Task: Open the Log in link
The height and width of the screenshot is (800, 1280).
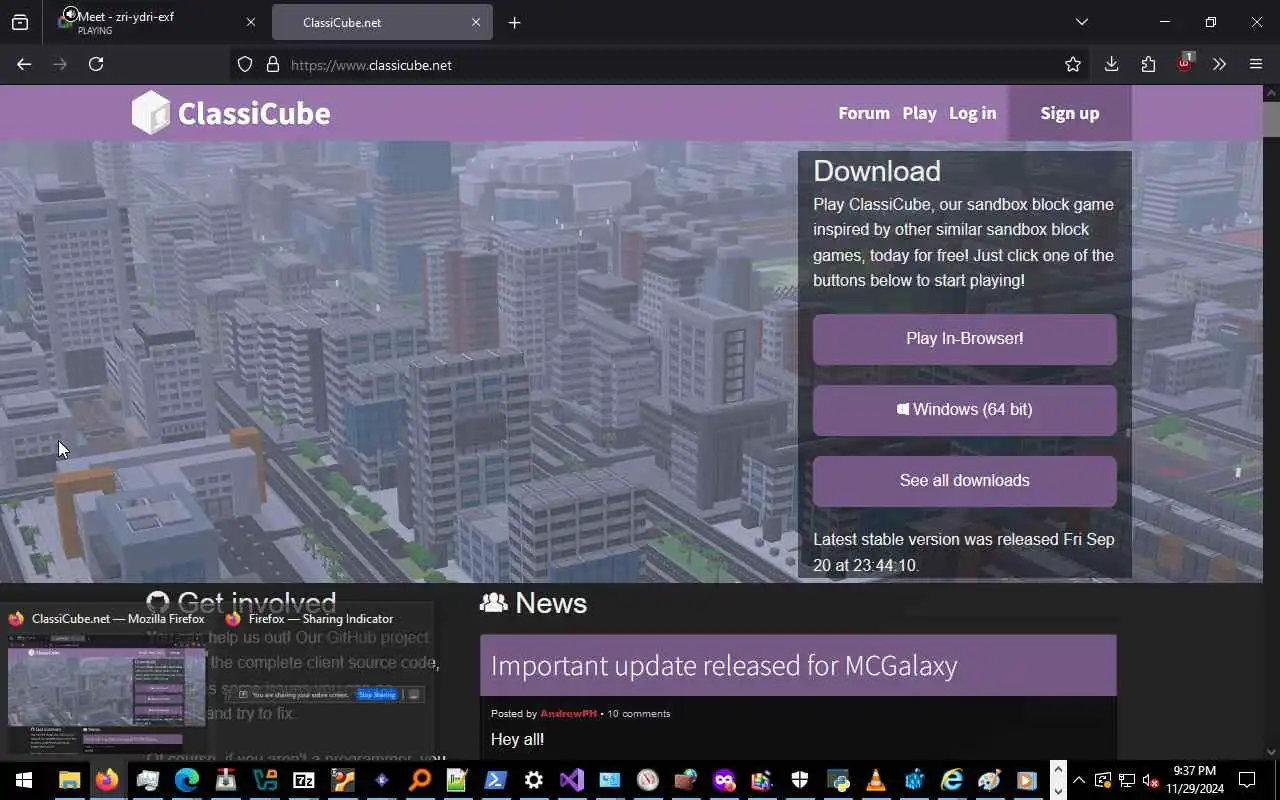Action: coord(972,113)
